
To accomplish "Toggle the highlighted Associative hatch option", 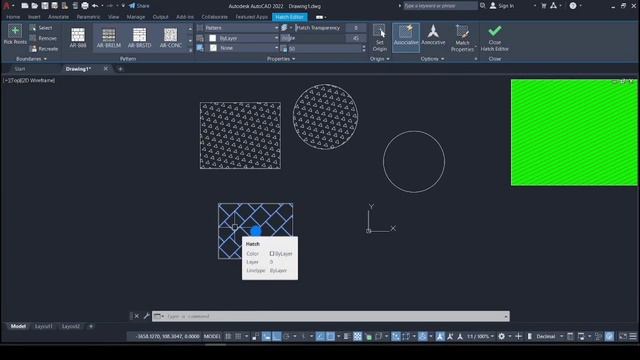I will [406, 38].
